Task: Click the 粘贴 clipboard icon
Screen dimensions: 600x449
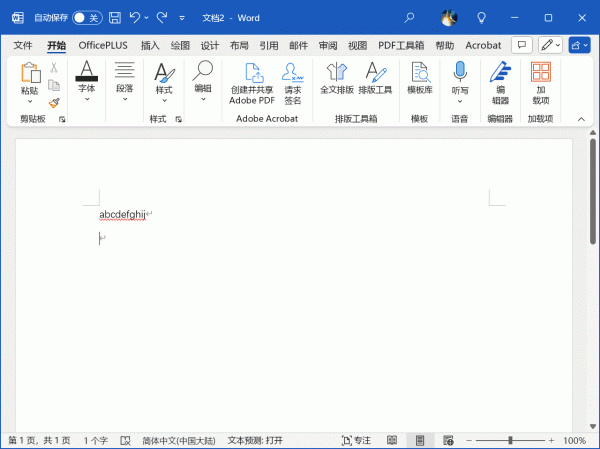Action: coord(30,73)
